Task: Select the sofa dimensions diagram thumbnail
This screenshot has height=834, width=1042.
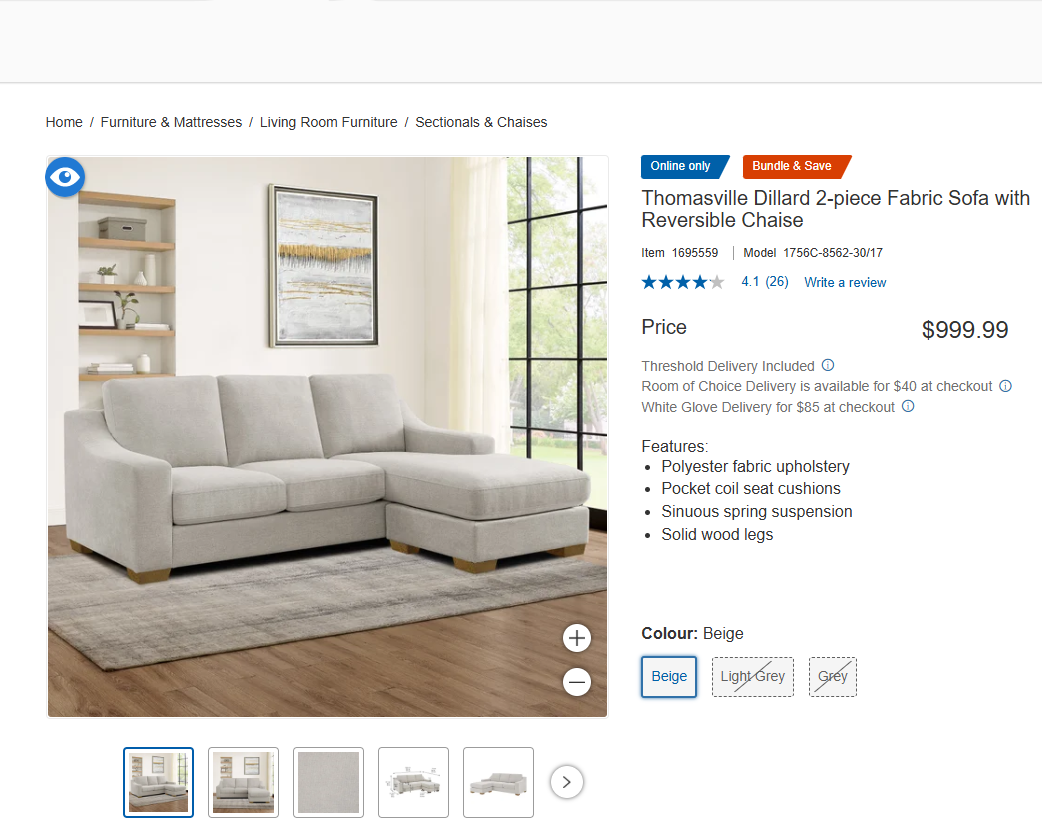Action: 413,782
